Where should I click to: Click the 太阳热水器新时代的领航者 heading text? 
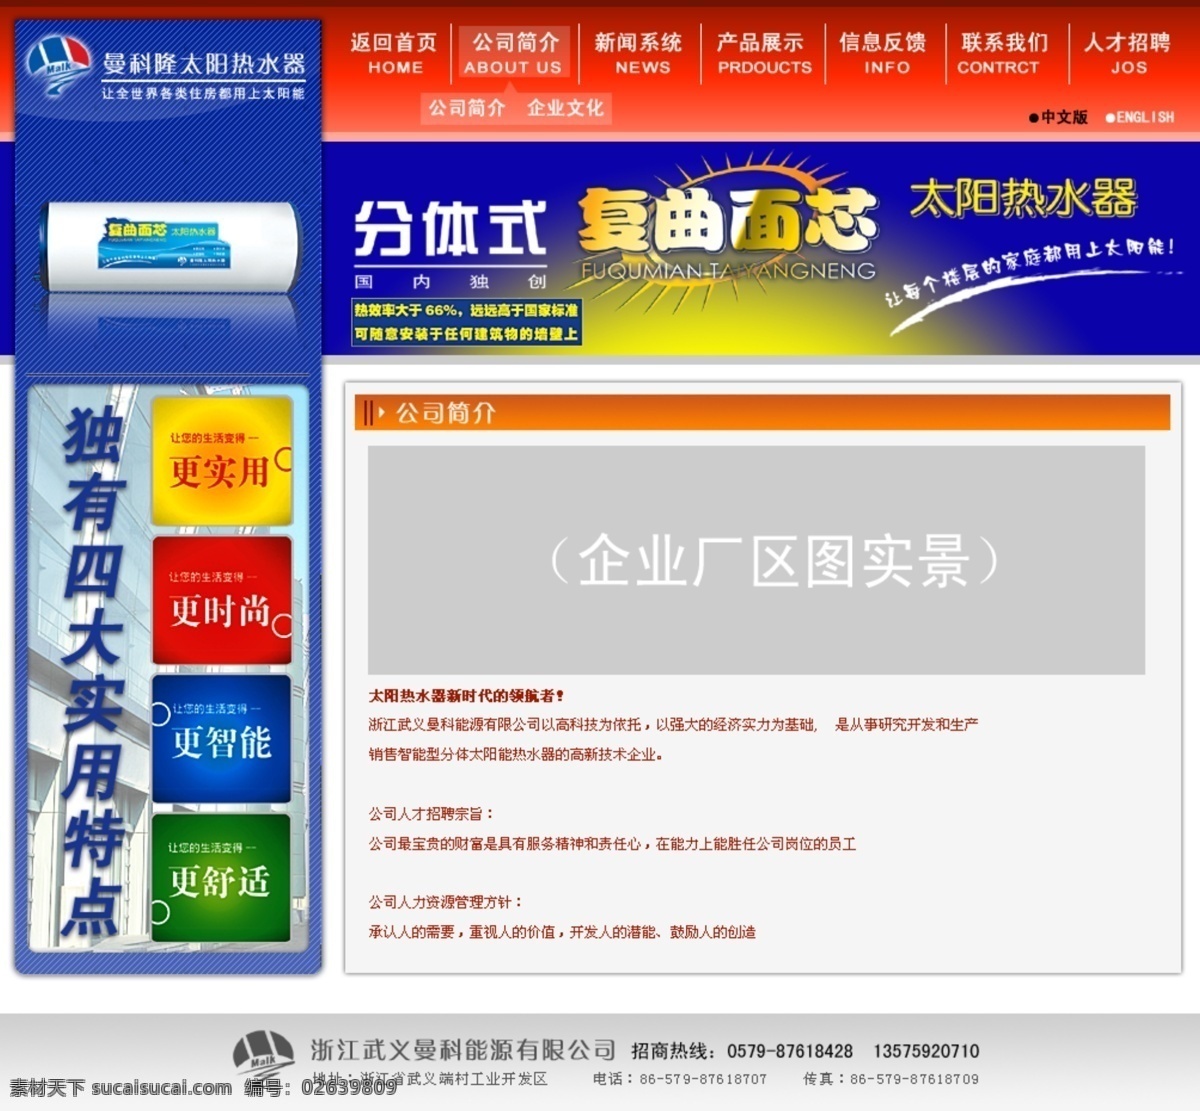point(466,696)
